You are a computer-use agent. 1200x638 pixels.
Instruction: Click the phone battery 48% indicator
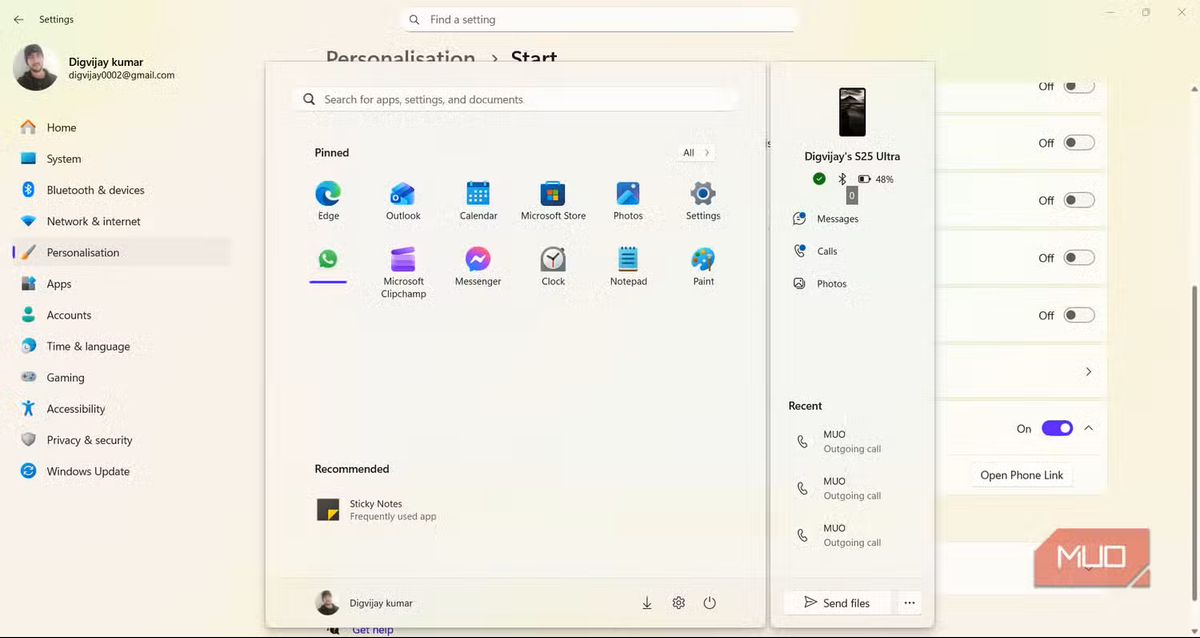tap(876, 179)
